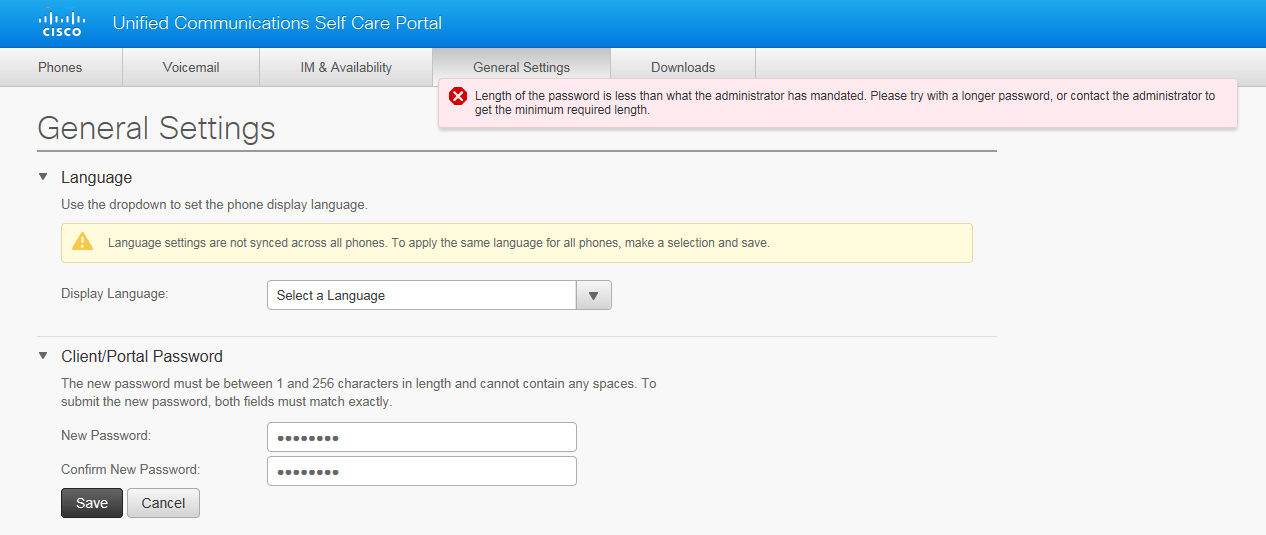Open the IM & Availability tab
The height and width of the screenshot is (535, 1266).
pos(346,68)
